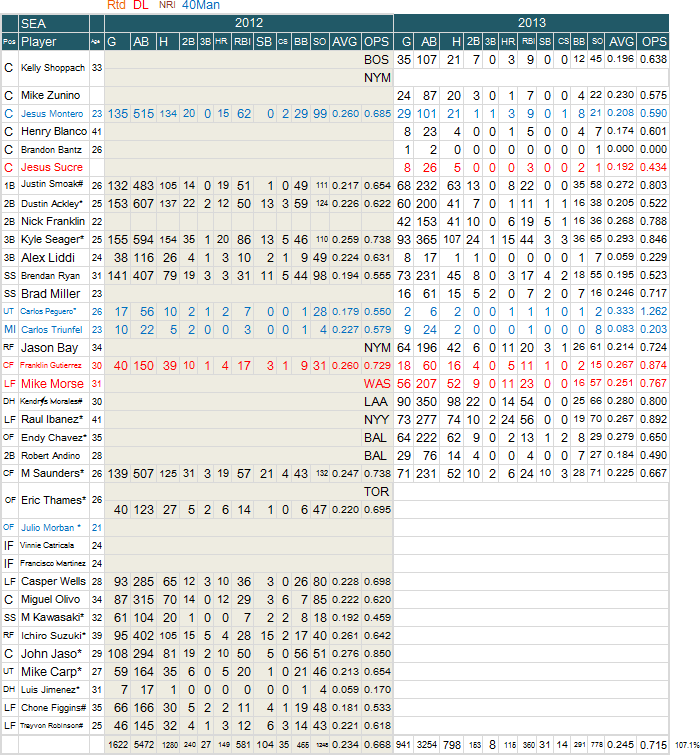Select the Alex Liddi player name
700x755 pixels.
pyautogui.click(x=48, y=258)
